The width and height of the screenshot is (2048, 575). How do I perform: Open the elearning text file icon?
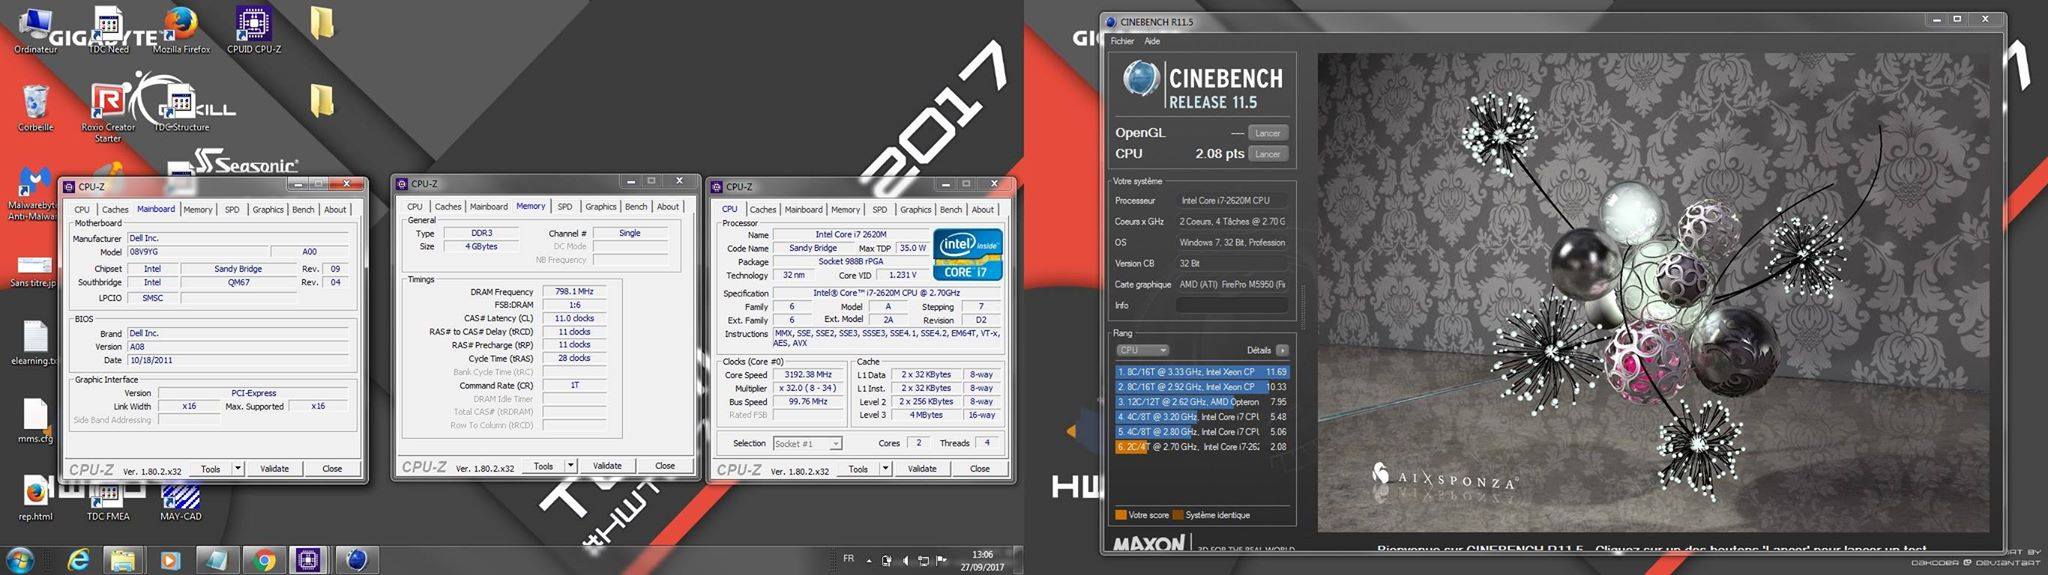[34, 343]
